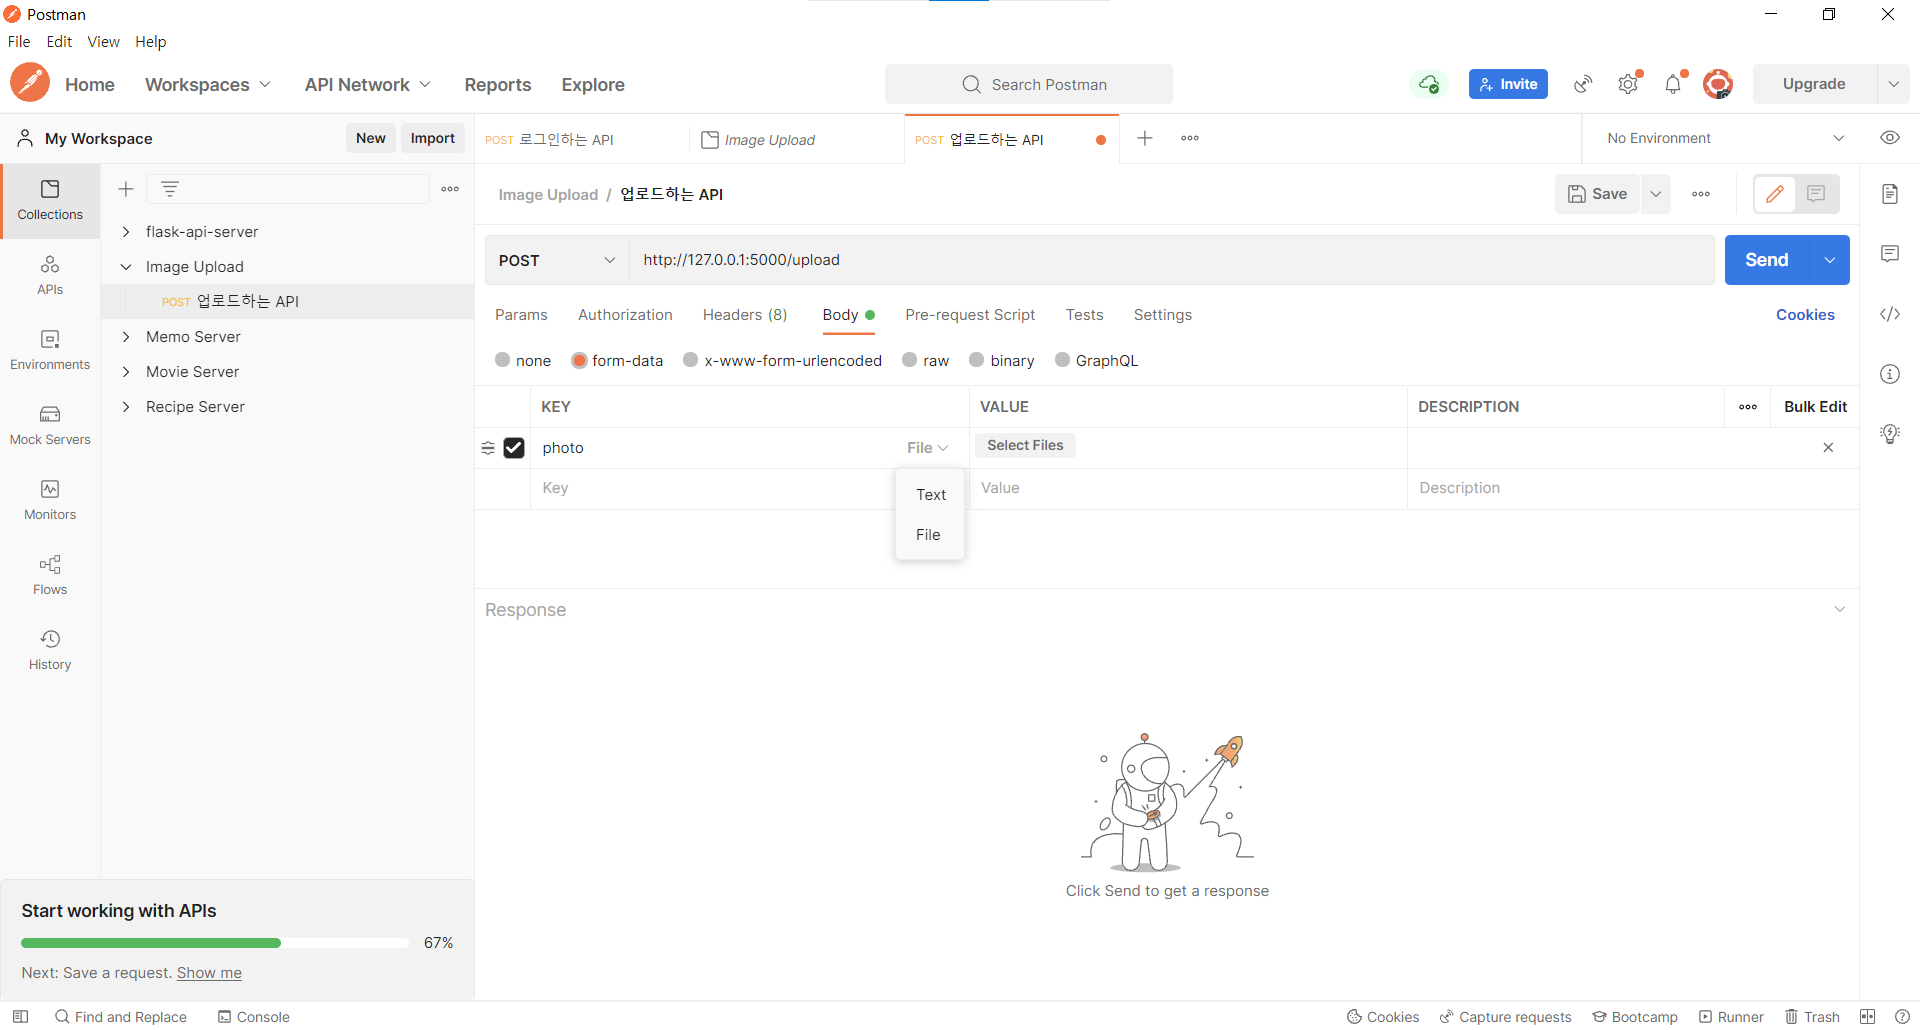
Task: Choose Text from the type popup
Action: pos(930,495)
